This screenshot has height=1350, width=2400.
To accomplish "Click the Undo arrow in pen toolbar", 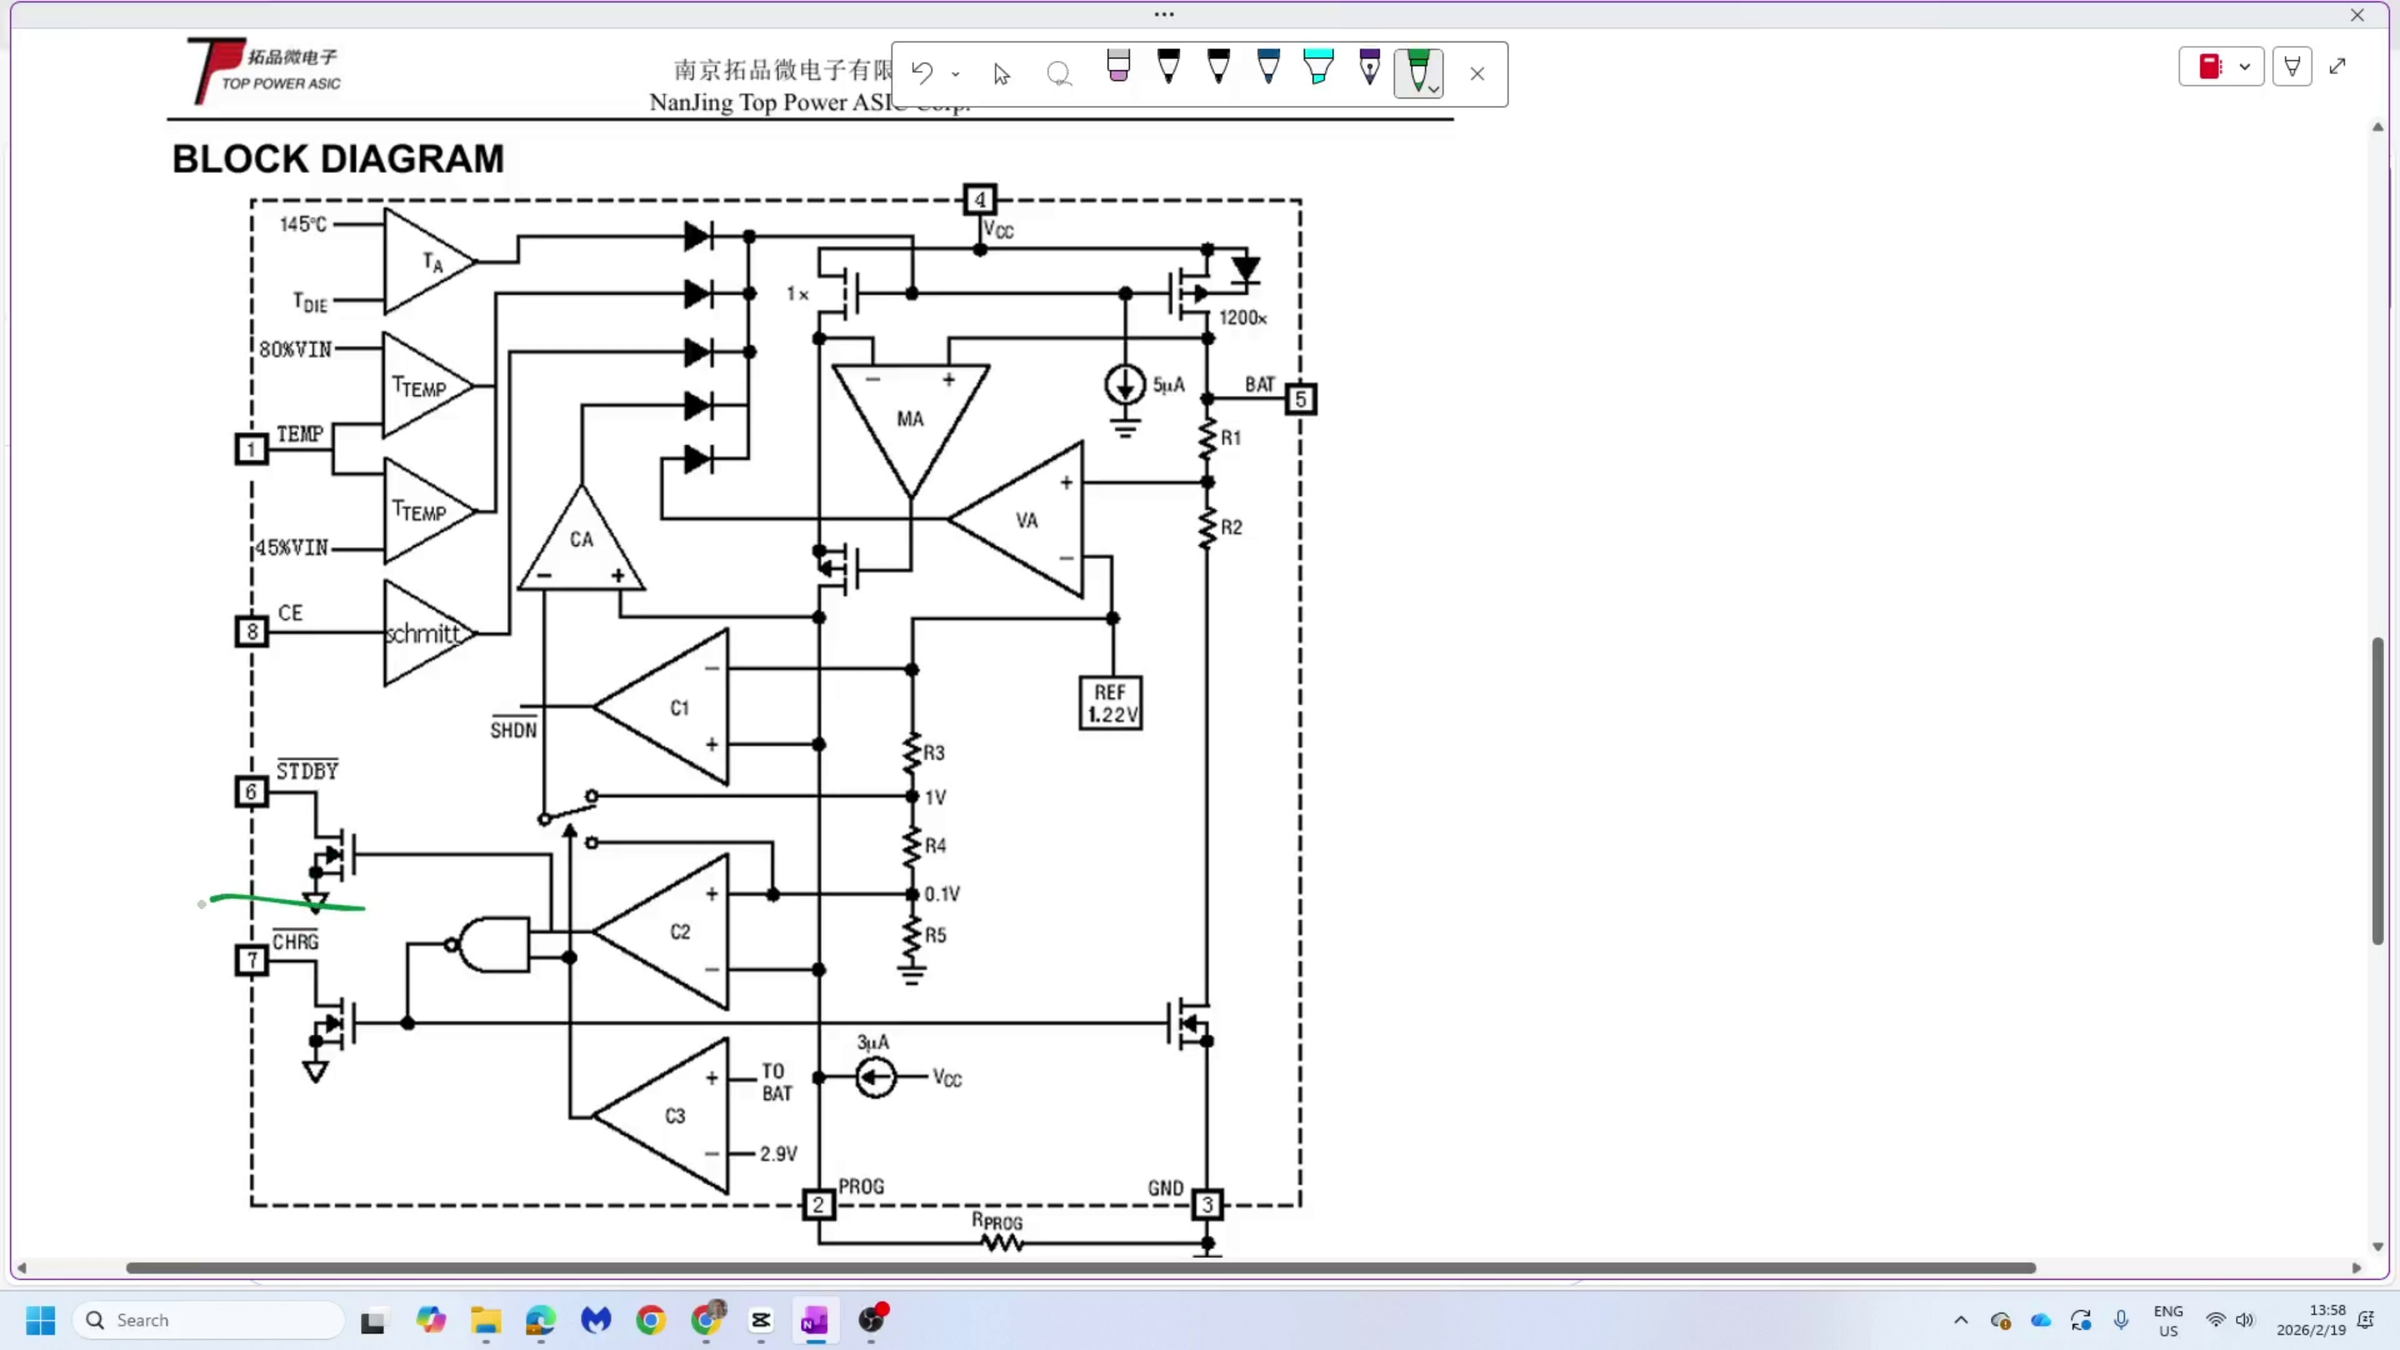I will point(922,72).
